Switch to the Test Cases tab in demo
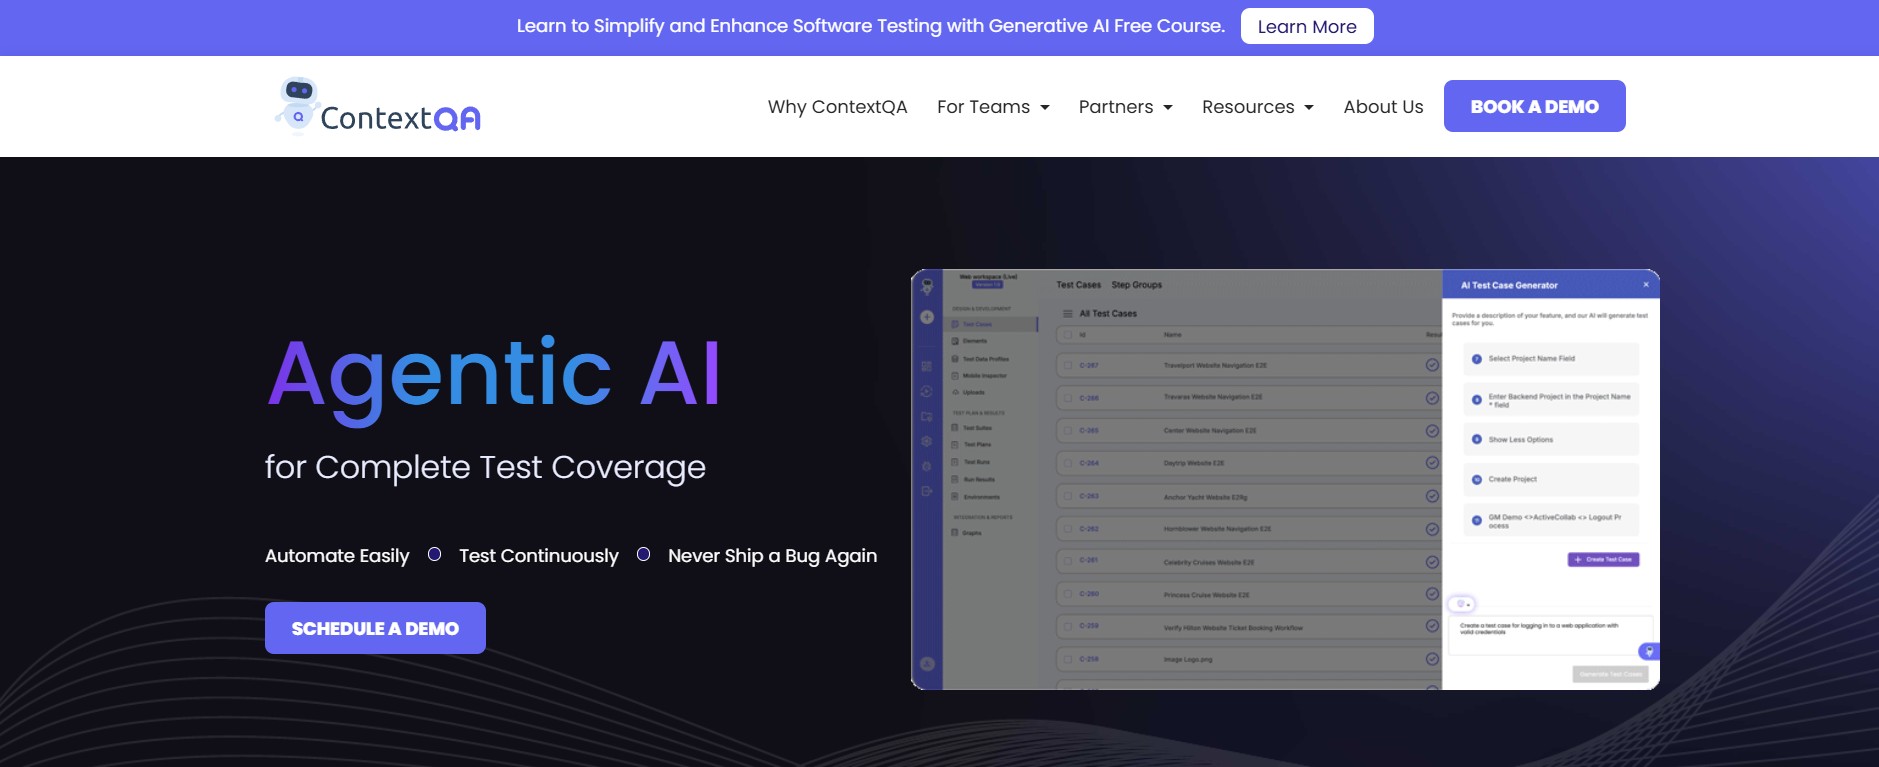The height and width of the screenshot is (767, 1879). tap(1078, 285)
